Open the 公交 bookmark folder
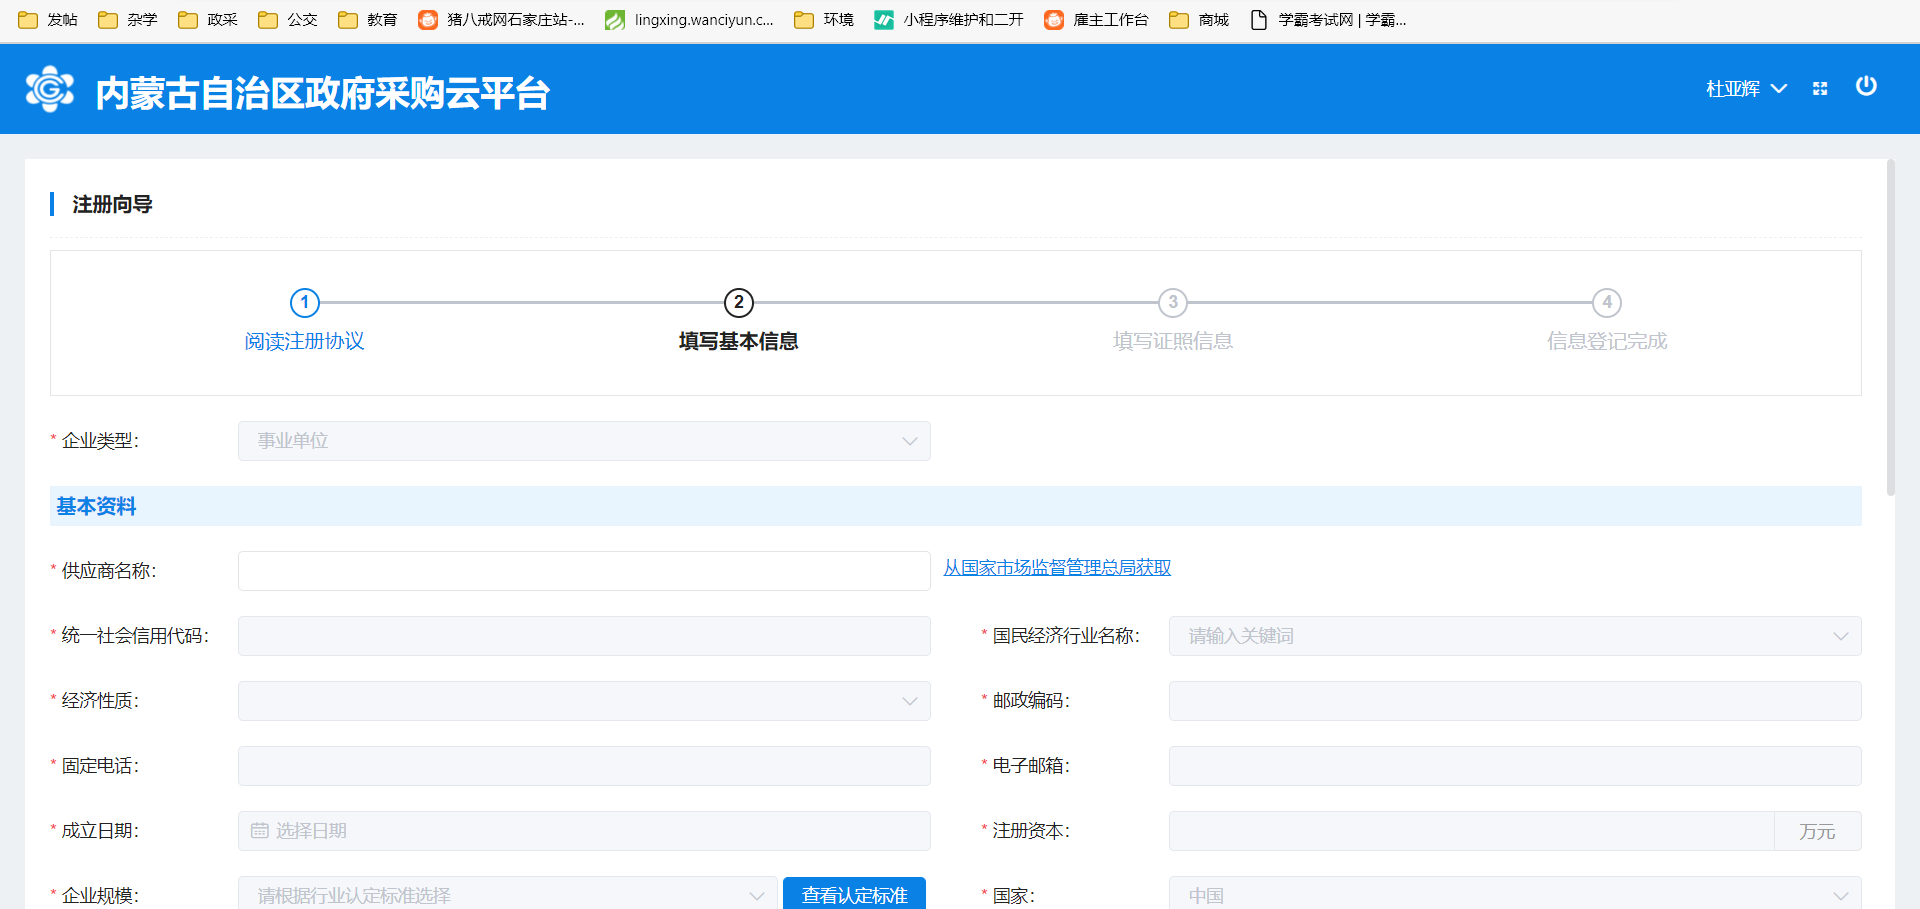1920x909 pixels. pyautogui.click(x=288, y=20)
